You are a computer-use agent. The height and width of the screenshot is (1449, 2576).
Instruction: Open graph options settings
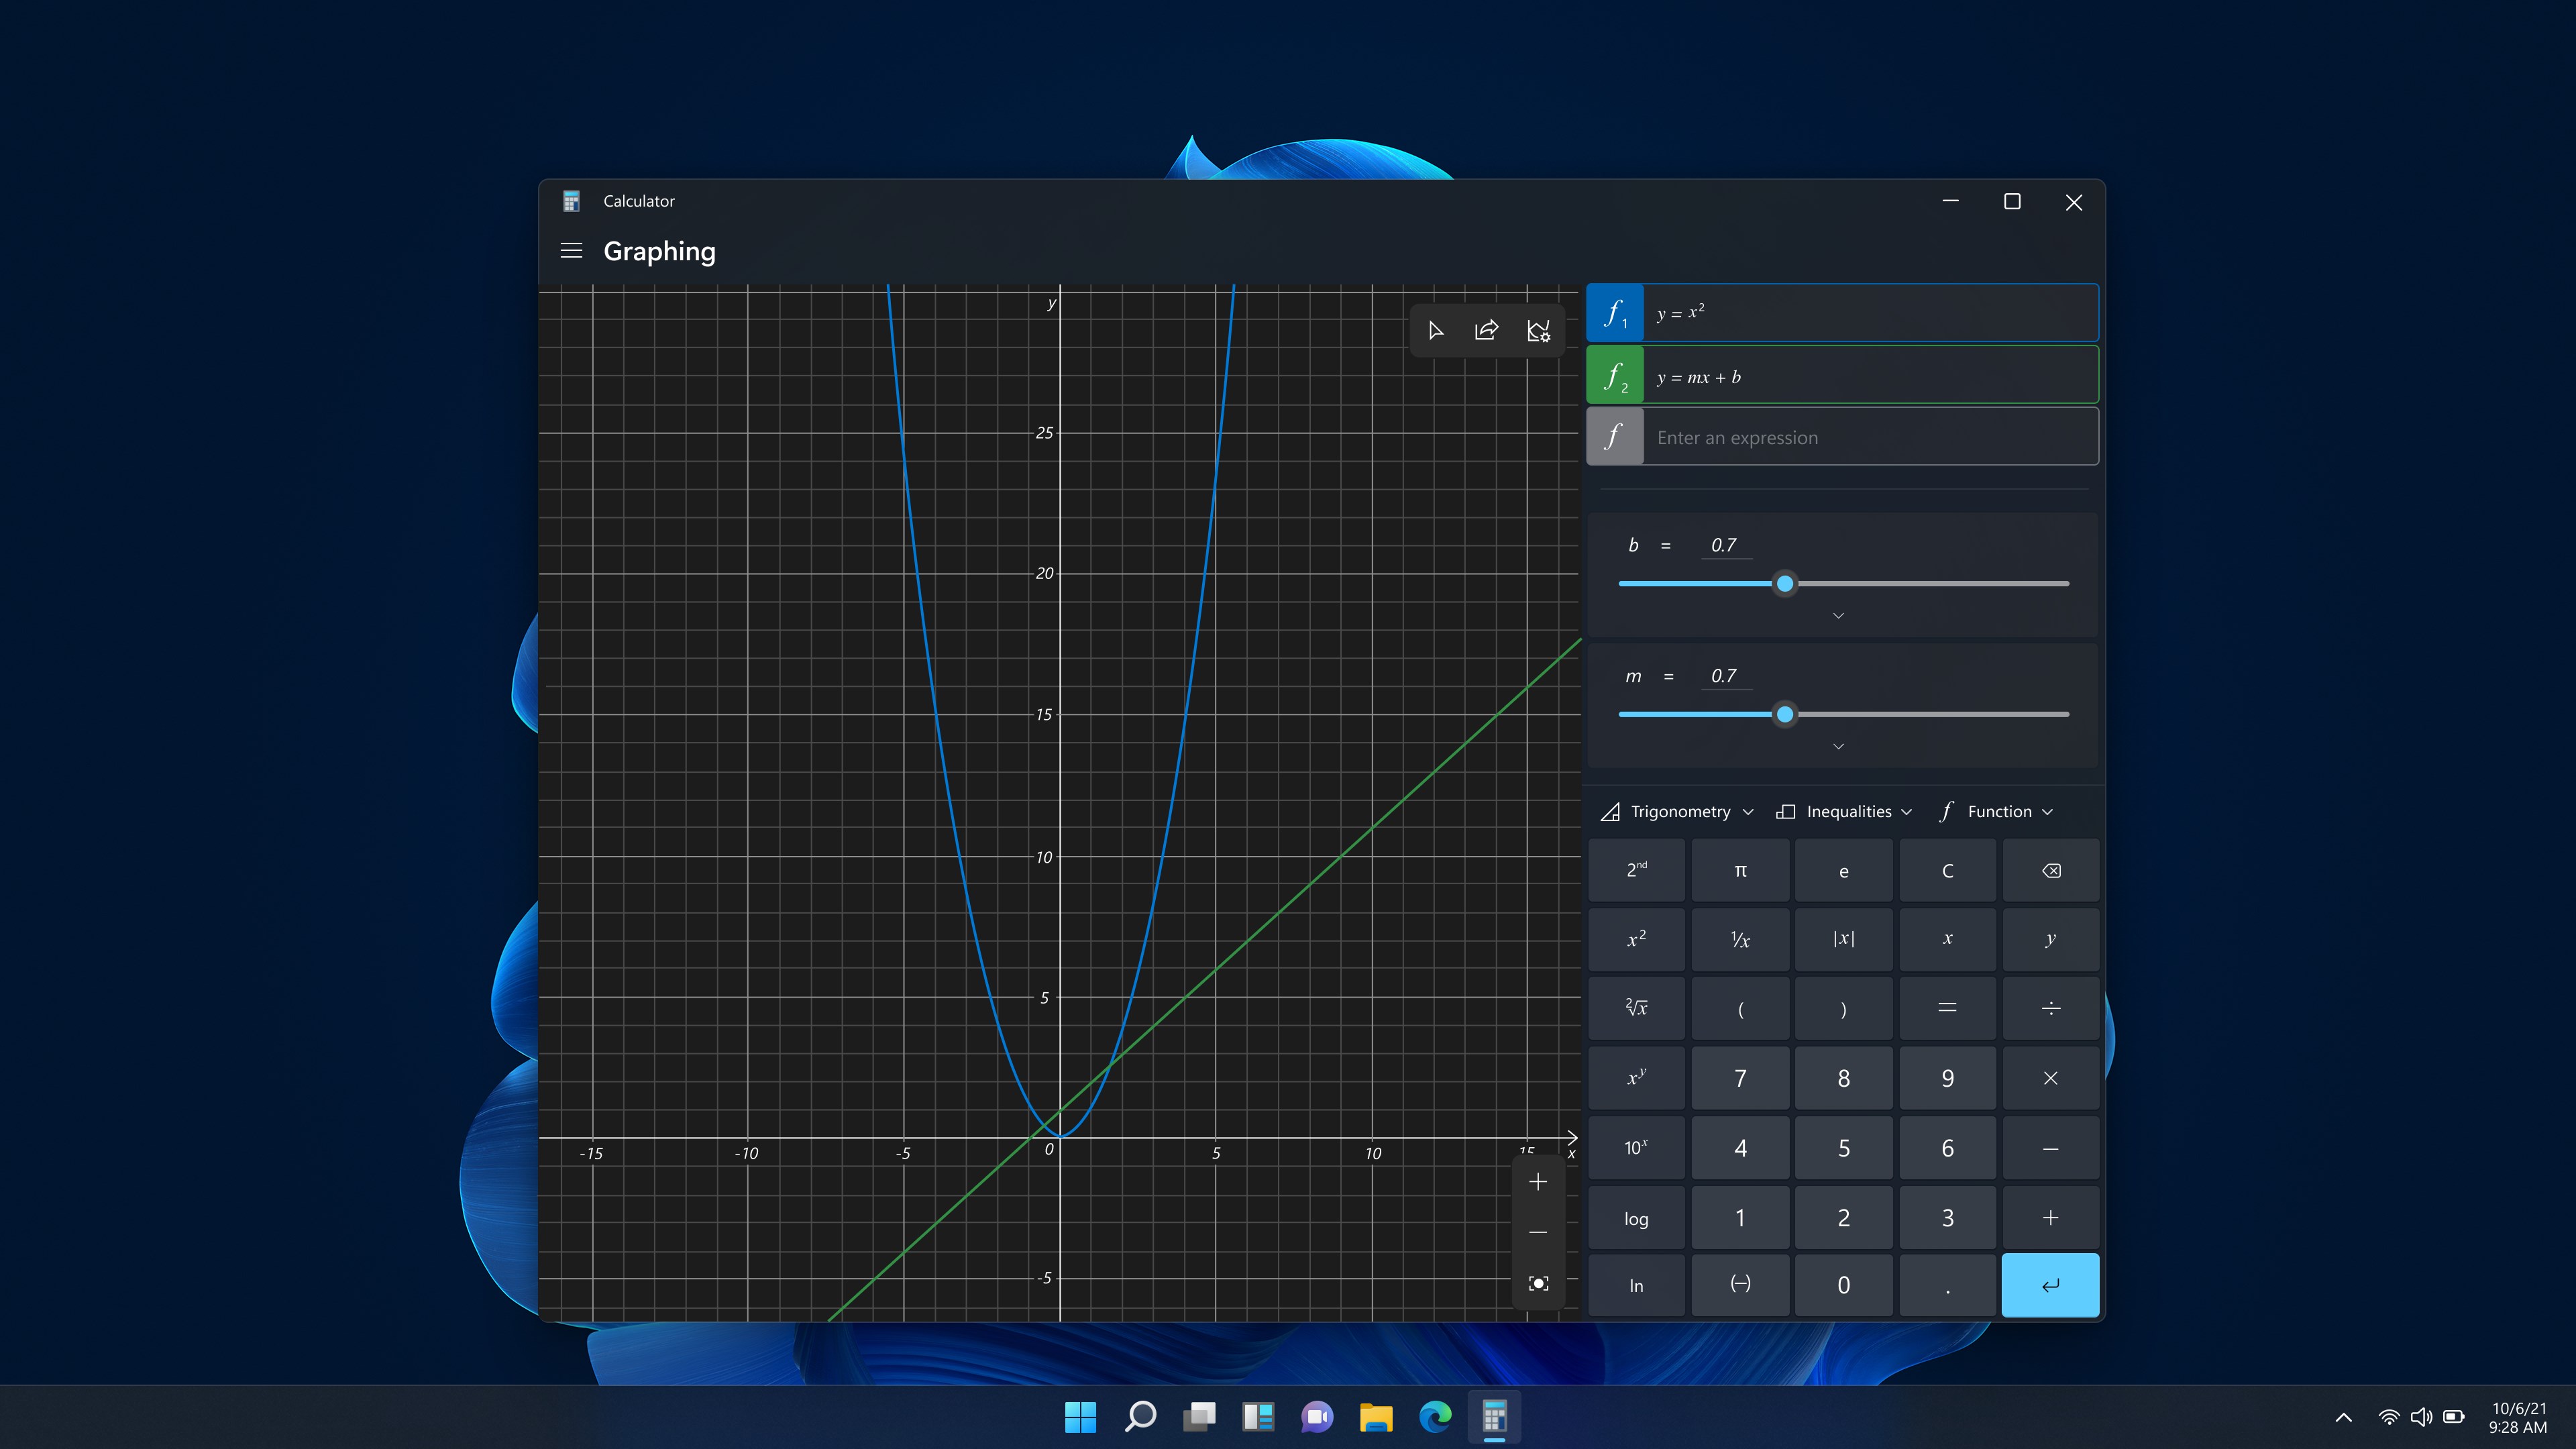click(x=1539, y=330)
